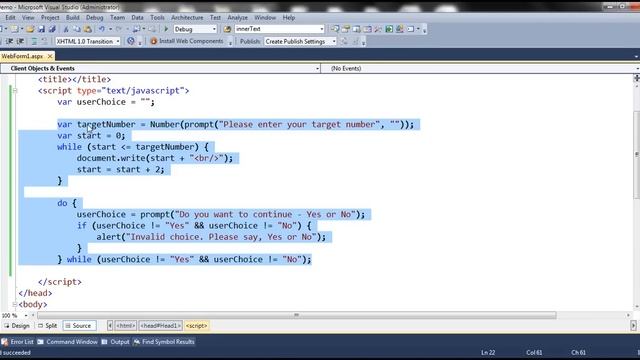640x360 pixels.
Task: Collapse the script block outlining marker
Action: click(x=15, y=91)
